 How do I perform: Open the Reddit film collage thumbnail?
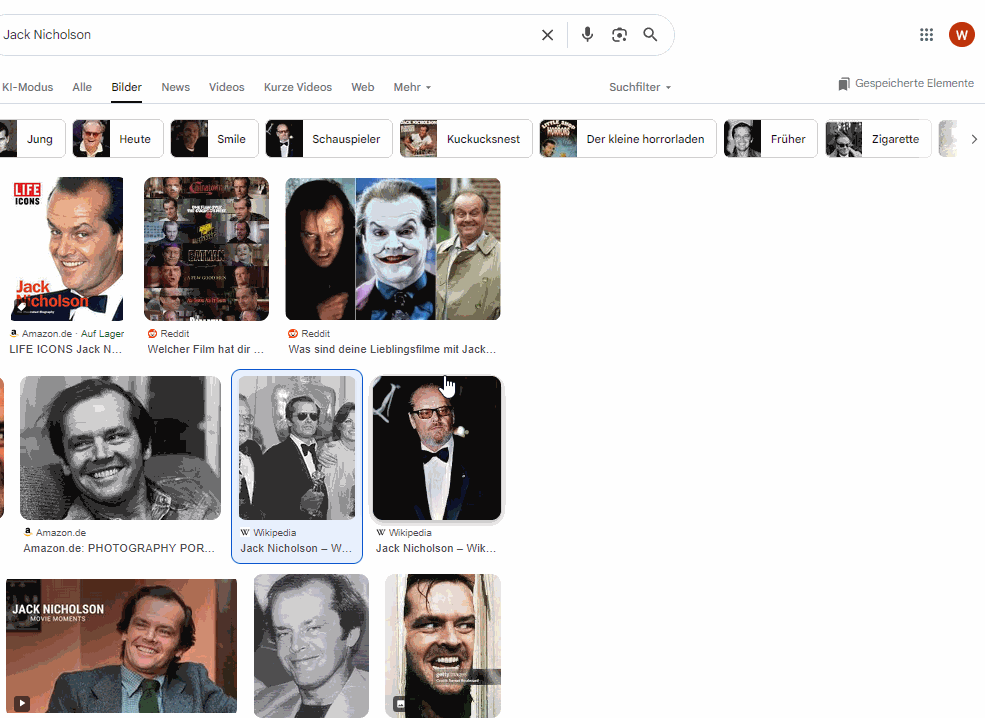pyautogui.click(x=206, y=249)
